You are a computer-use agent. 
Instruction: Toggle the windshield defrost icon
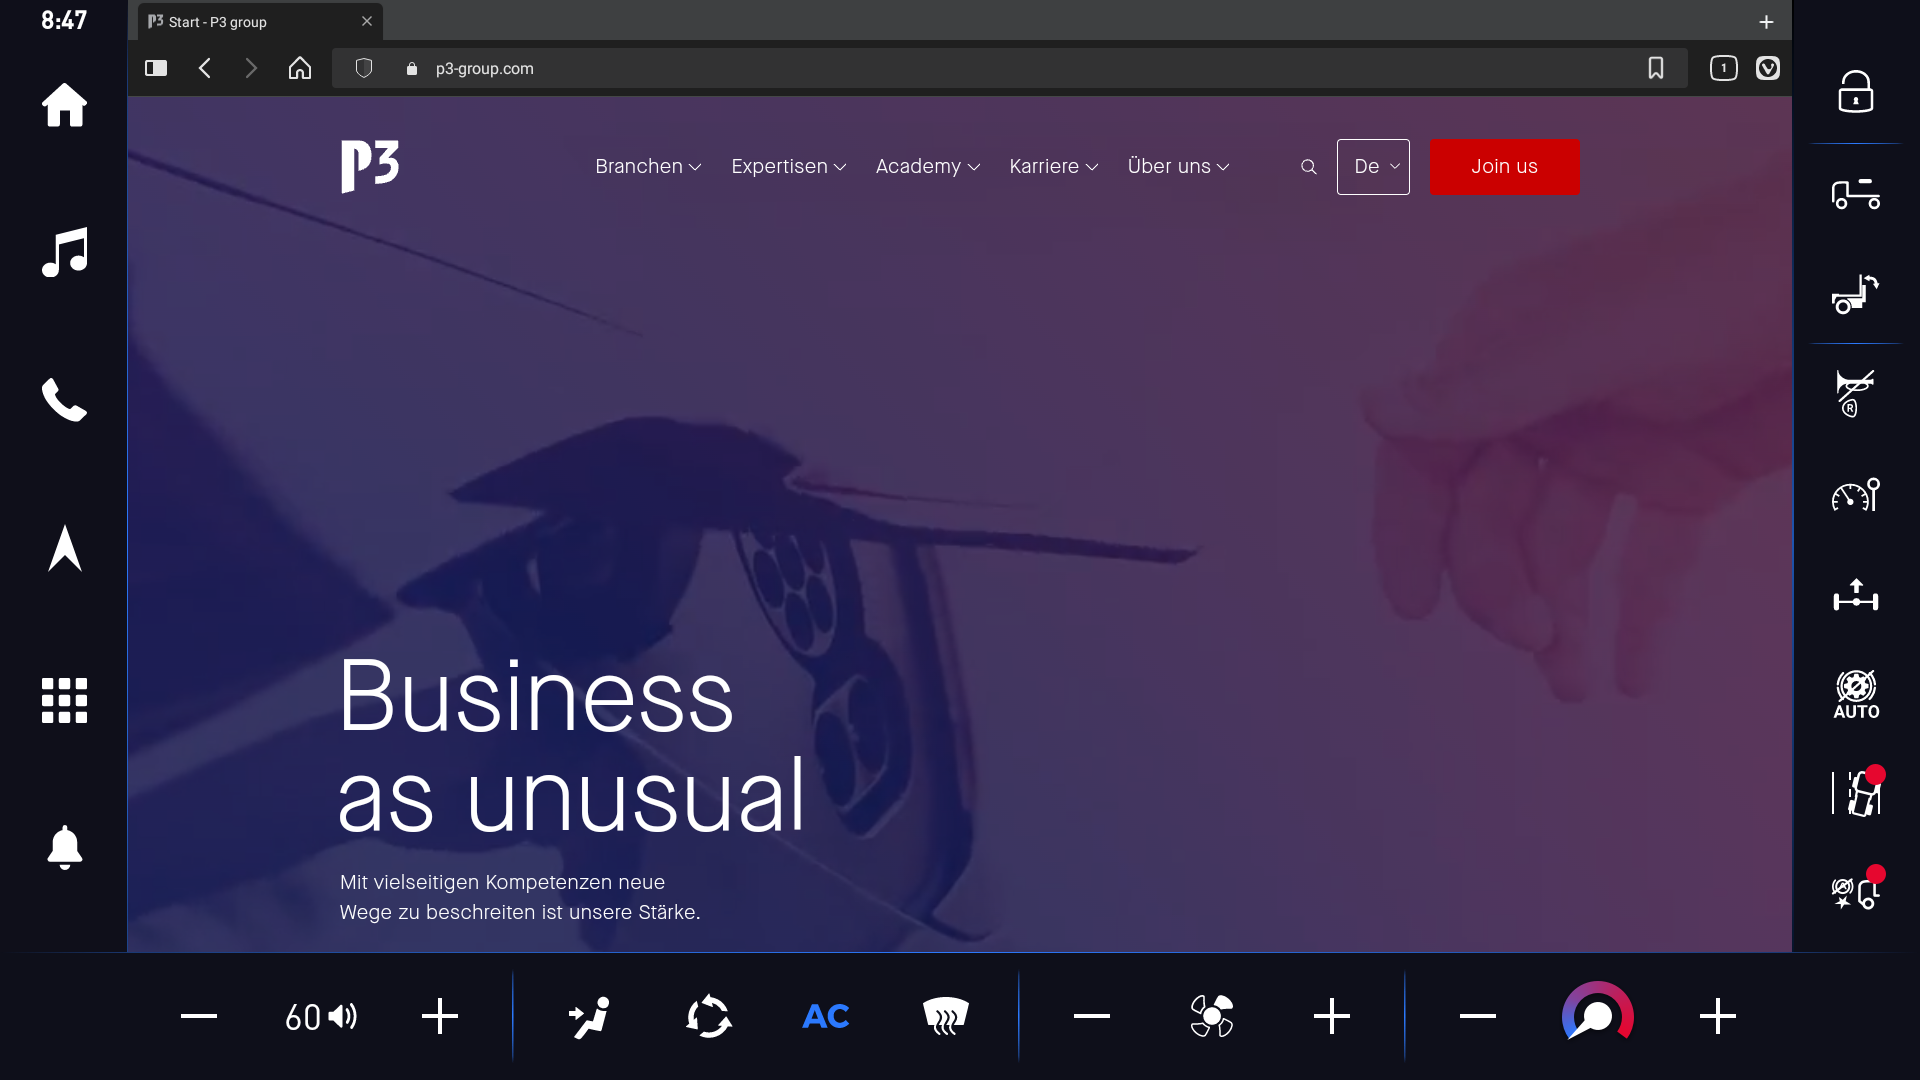(946, 1017)
